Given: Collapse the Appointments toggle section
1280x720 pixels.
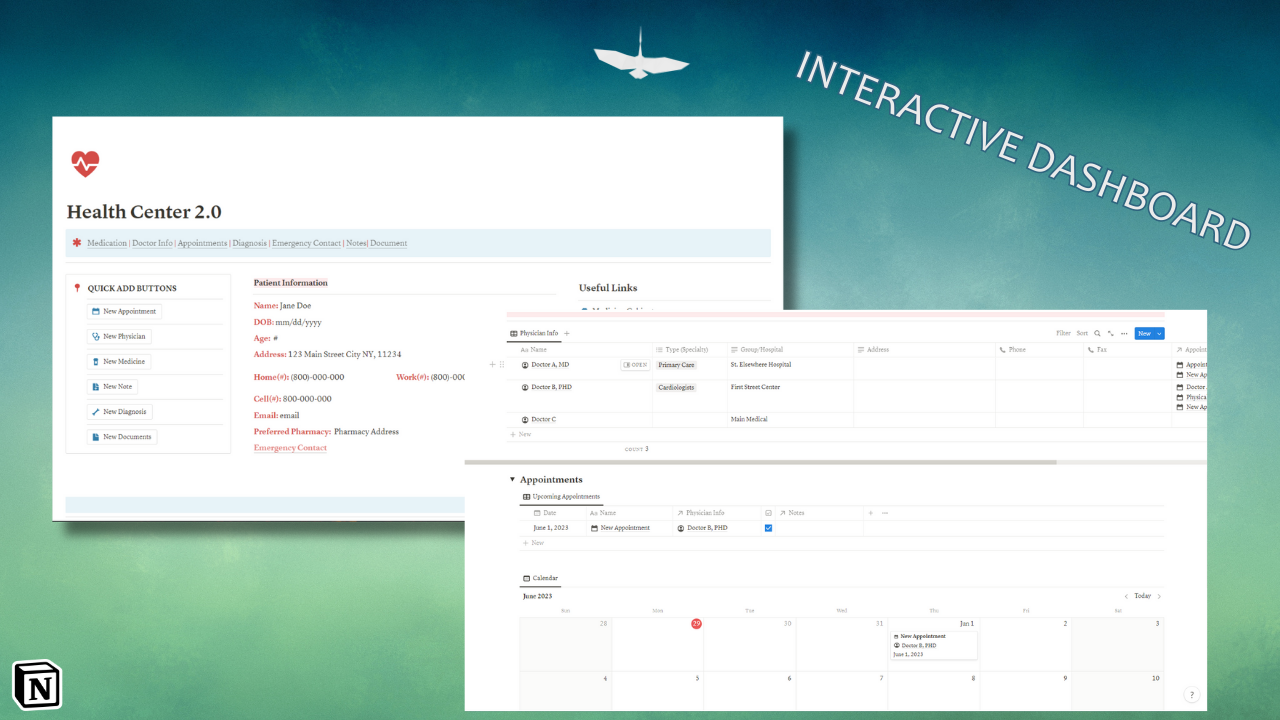Looking at the screenshot, I should [x=512, y=480].
